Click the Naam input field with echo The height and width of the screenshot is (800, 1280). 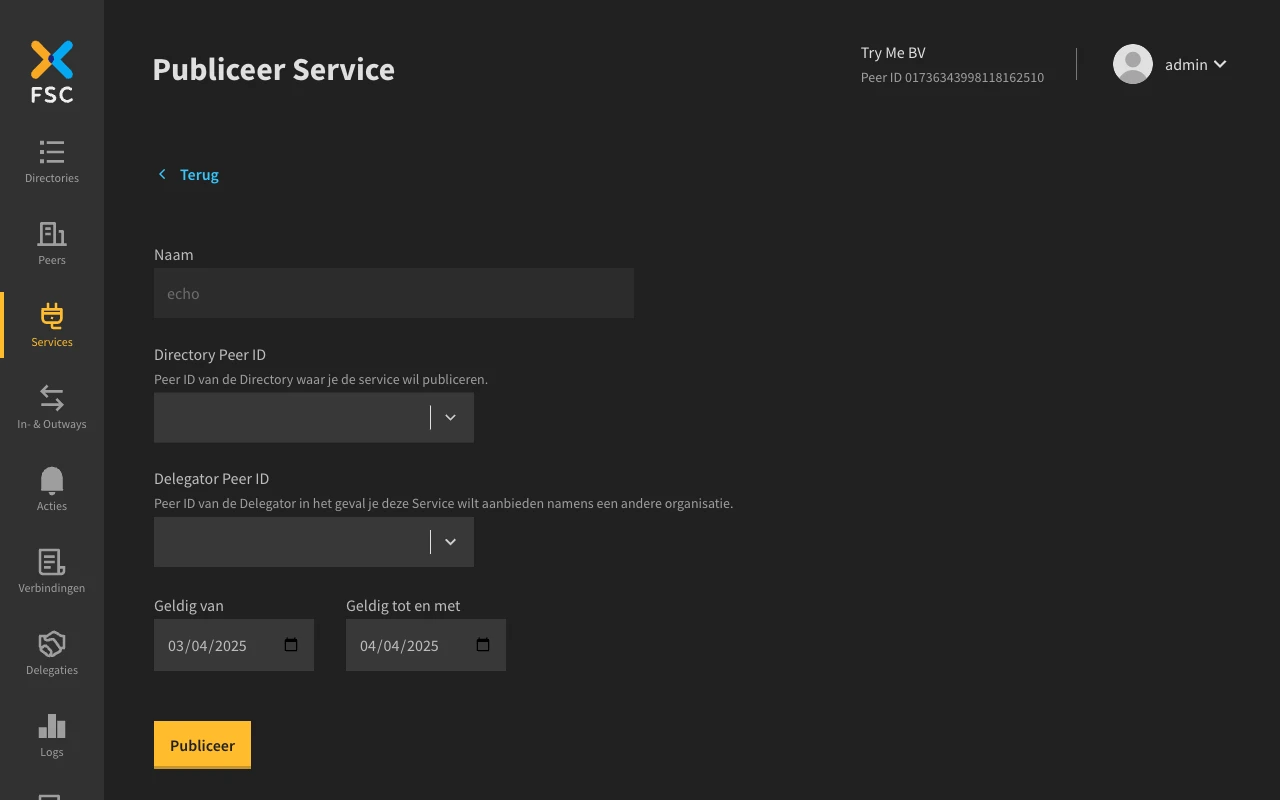tap(394, 293)
